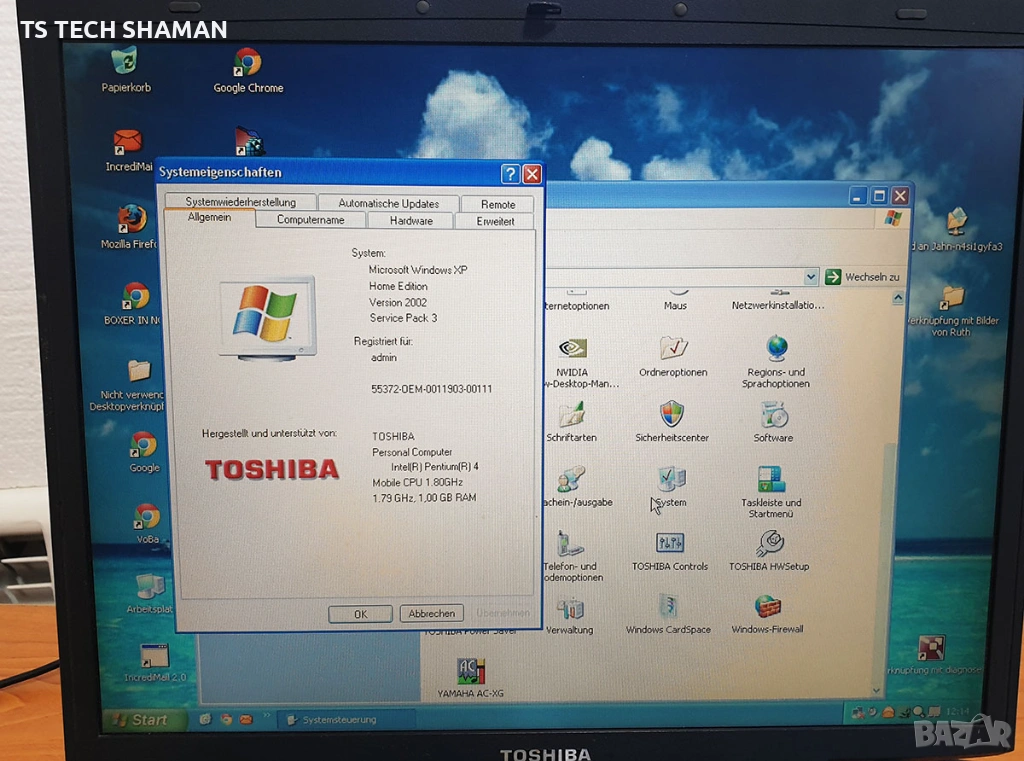The image size is (1024, 761).
Task: Open the Sicherheitscenter shield icon
Action: [x=672, y=414]
